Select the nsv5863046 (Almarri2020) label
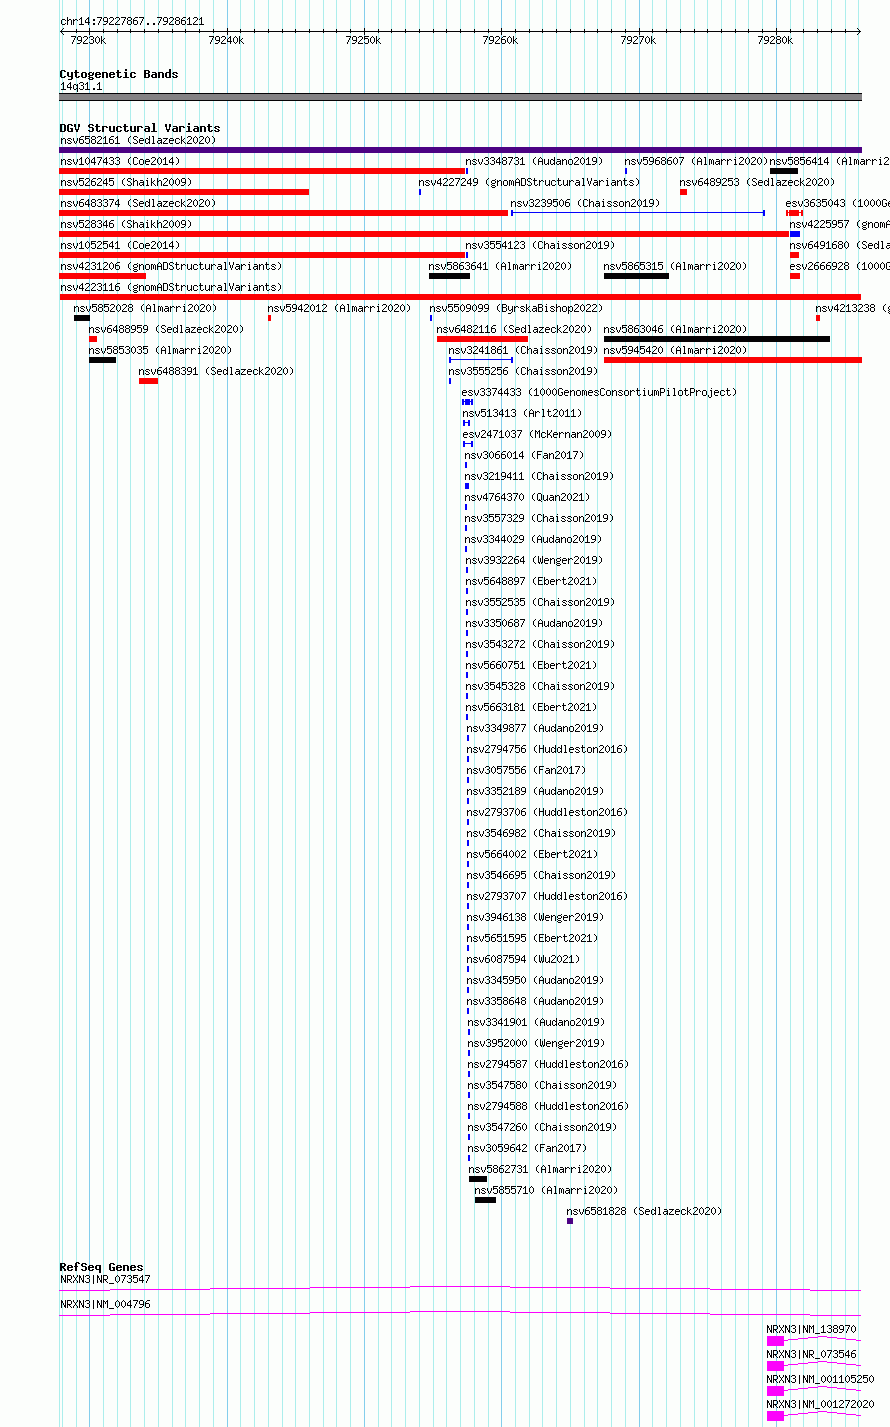Screen dimensions: 890x1427 click(675, 330)
